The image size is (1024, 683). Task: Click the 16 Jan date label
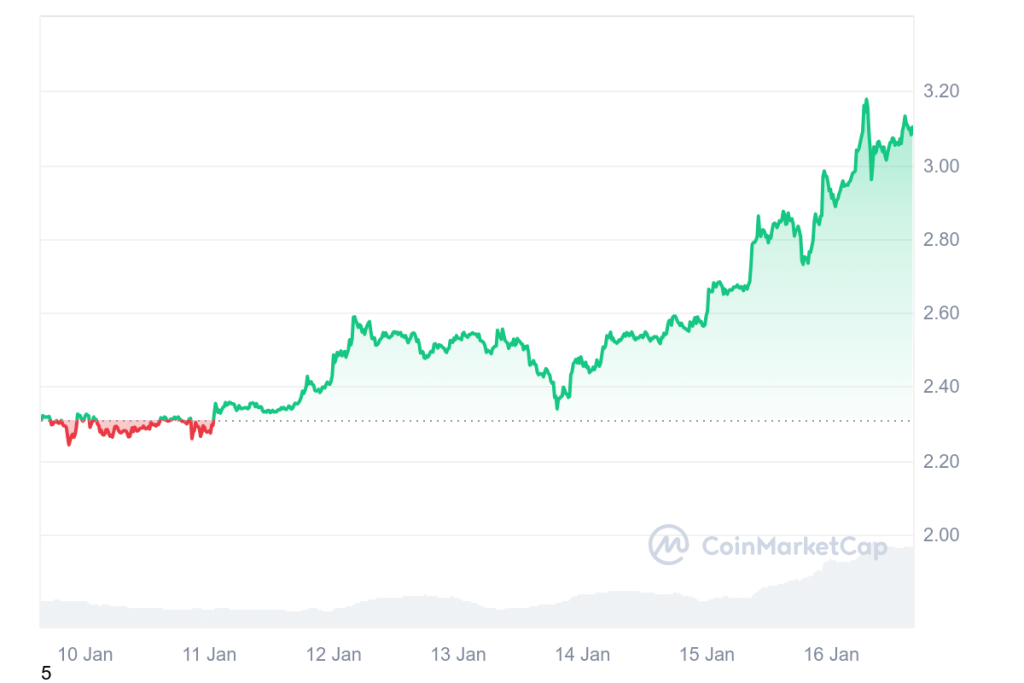tap(831, 655)
